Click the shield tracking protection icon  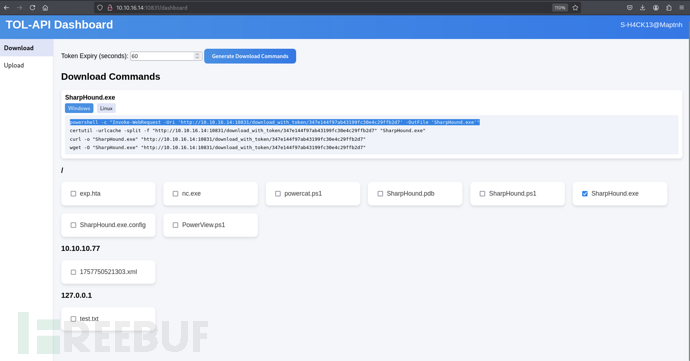100,7
